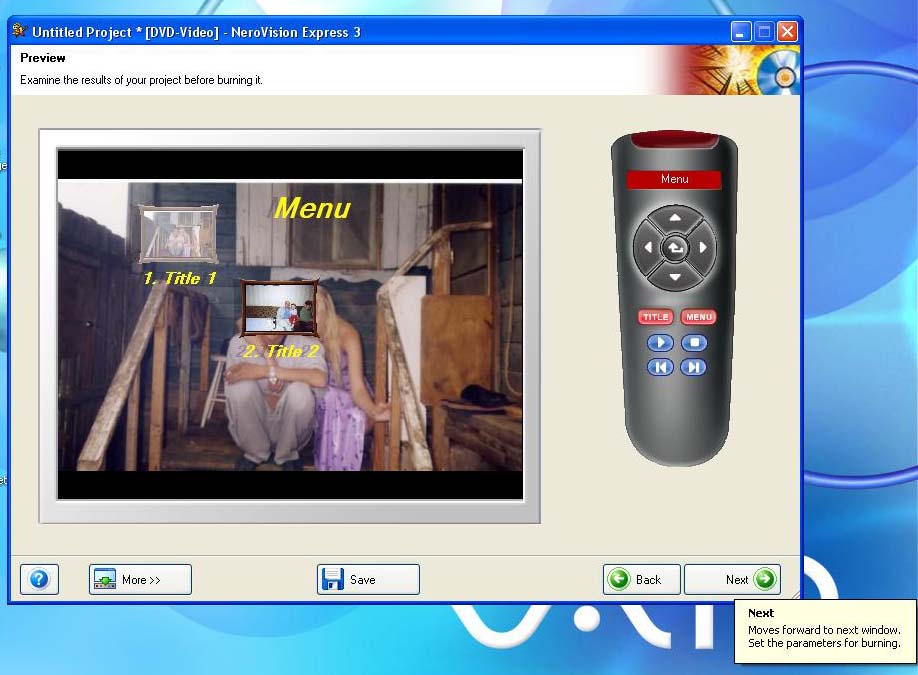Proceed with the Next button

point(732,580)
